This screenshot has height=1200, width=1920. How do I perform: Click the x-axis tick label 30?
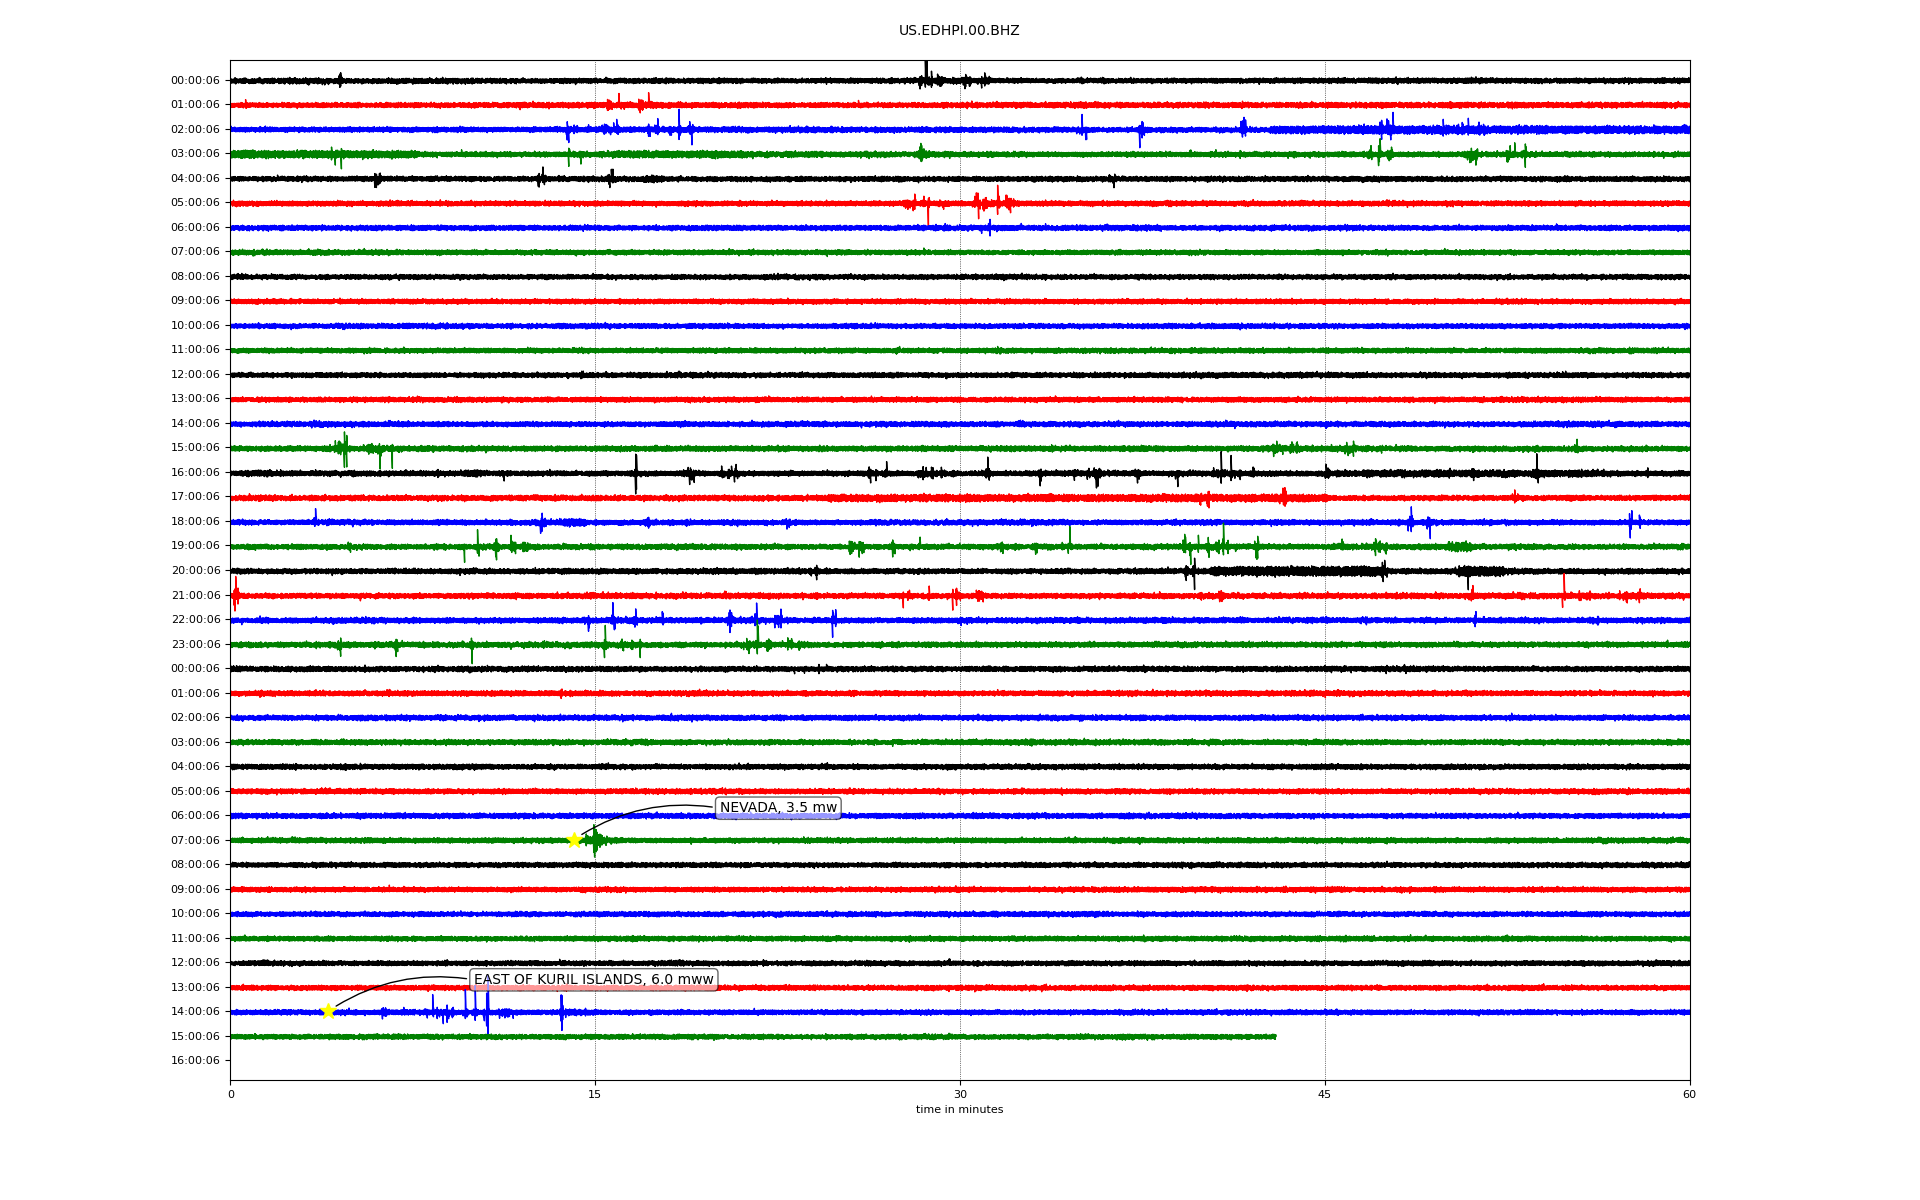click(960, 1094)
